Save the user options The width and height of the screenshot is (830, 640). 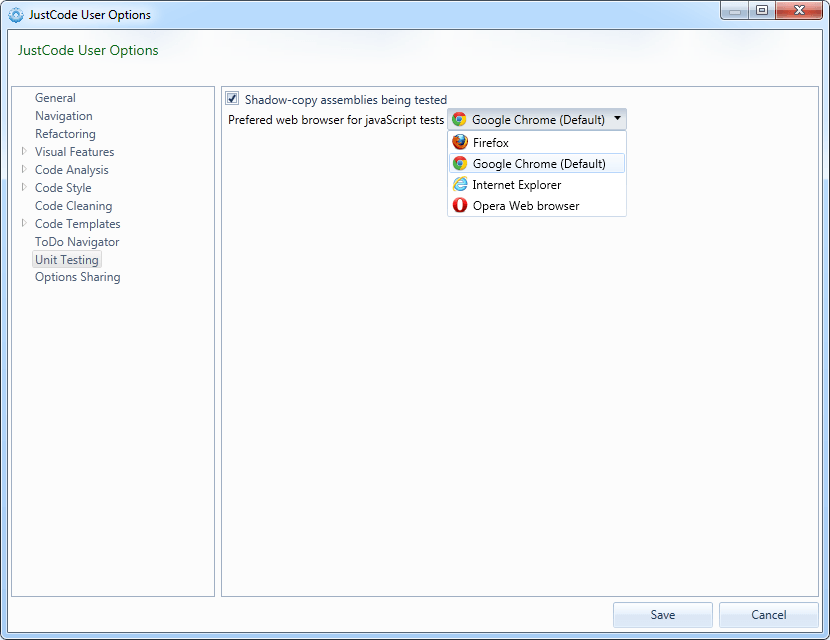click(663, 615)
